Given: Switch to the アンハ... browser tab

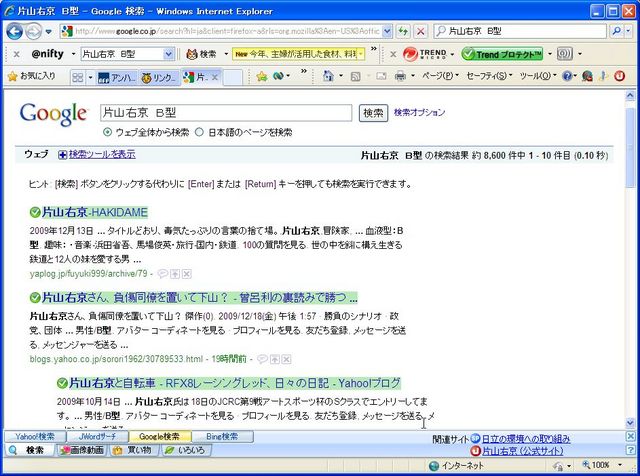Looking at the screenshot, I should [118, 77].
